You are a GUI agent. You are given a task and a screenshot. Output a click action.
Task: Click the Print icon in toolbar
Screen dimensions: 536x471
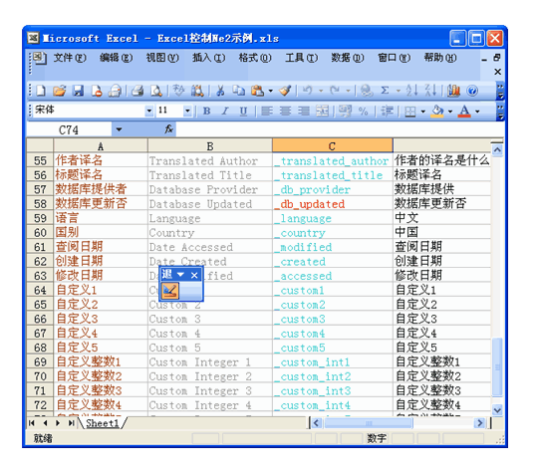[x=138, y=91]
